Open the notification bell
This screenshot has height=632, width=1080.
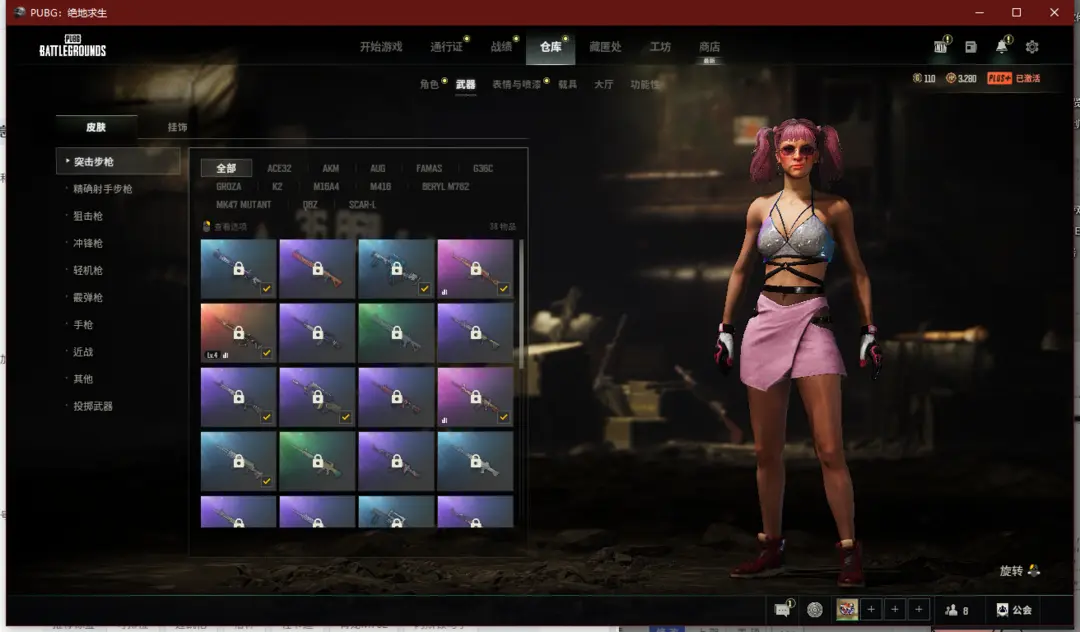[x=1002, y=46]
